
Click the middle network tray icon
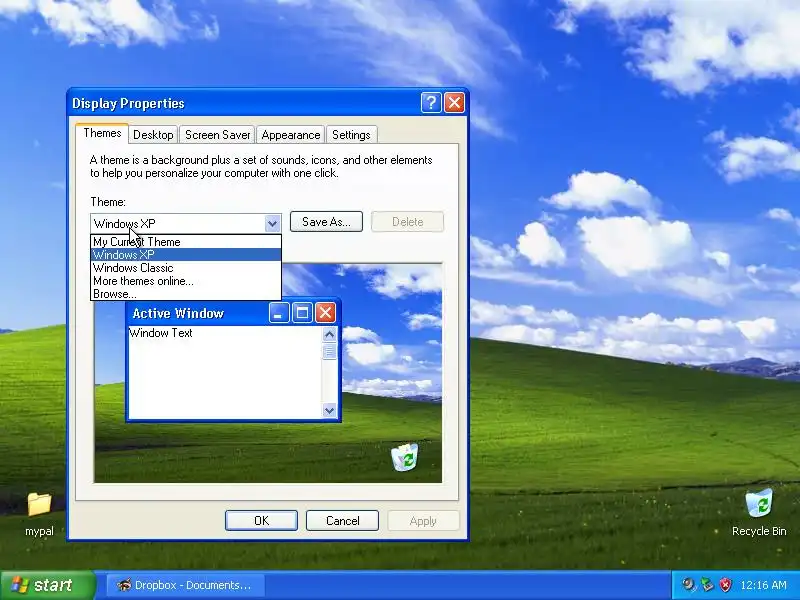(707, 585)
